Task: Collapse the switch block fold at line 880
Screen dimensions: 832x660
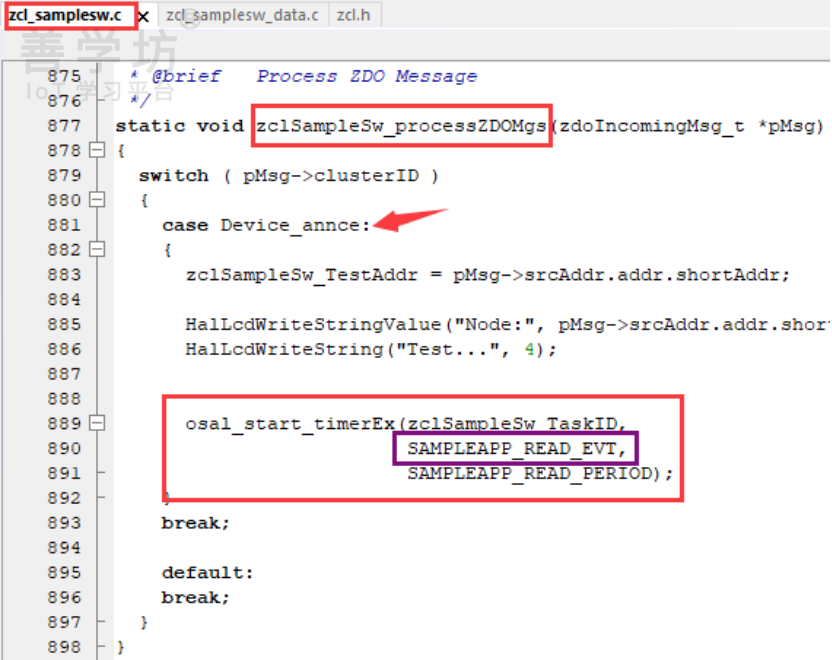Action: pos(97,200)
